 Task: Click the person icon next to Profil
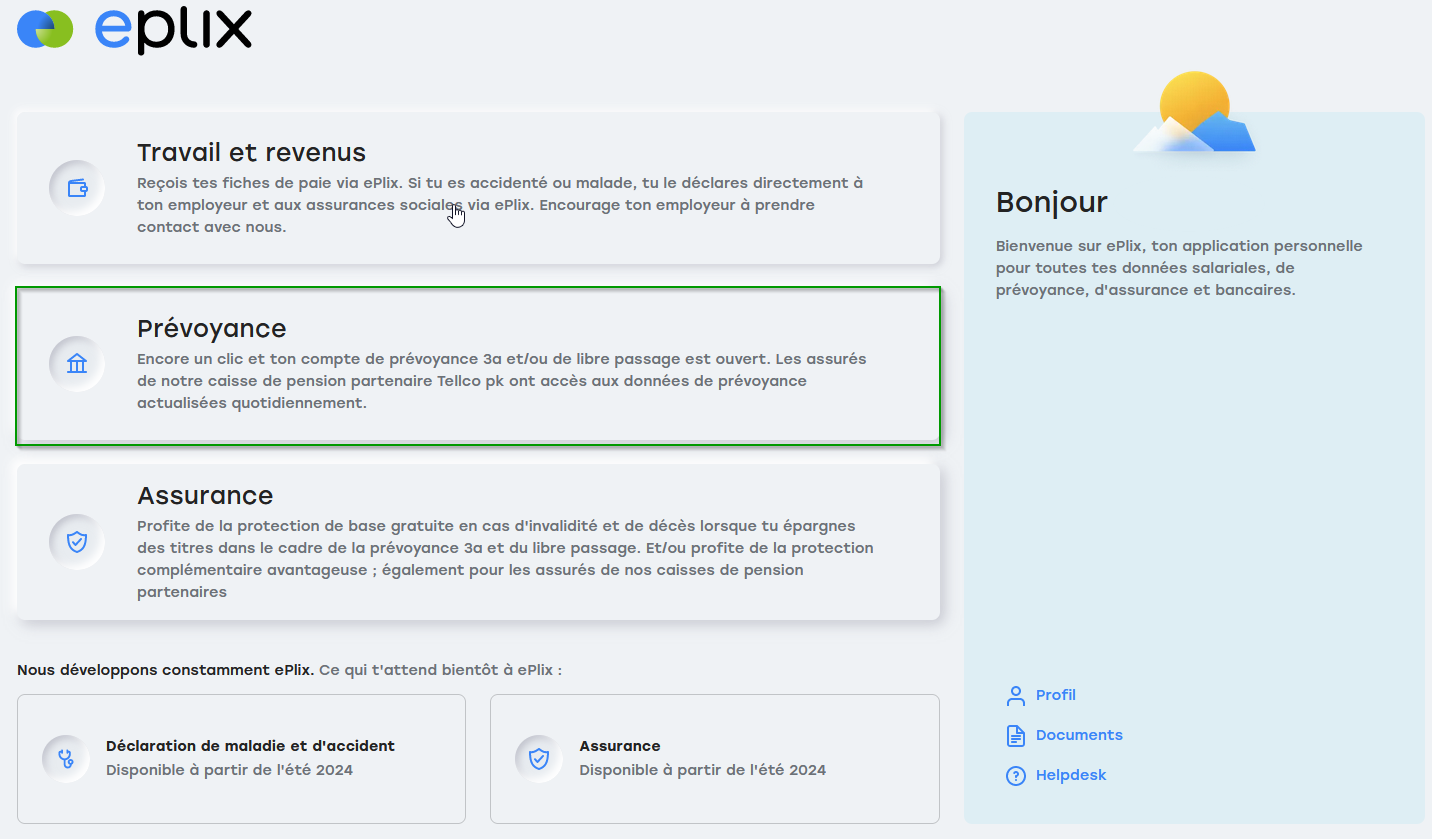coord(1015,695)
